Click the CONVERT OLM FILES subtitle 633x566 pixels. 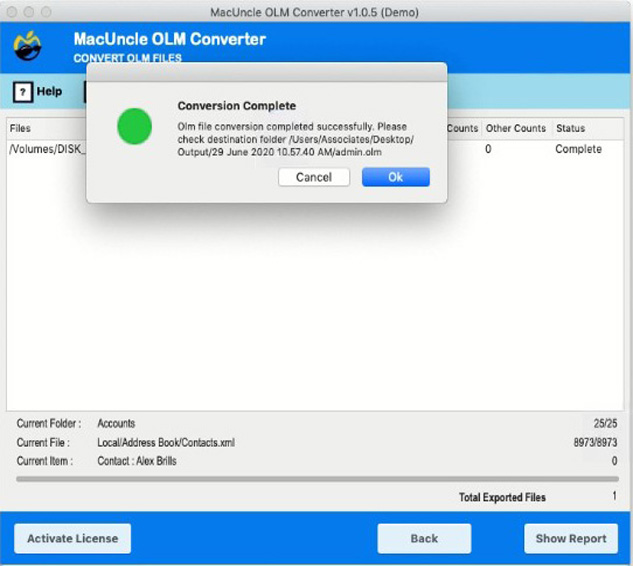pos(128,58)
